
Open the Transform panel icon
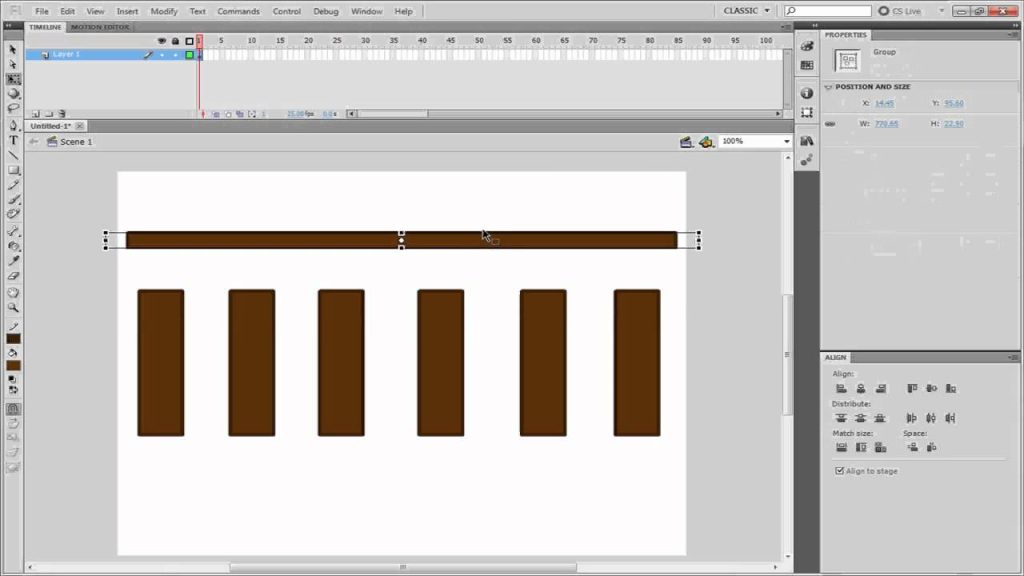click(807, 112)
